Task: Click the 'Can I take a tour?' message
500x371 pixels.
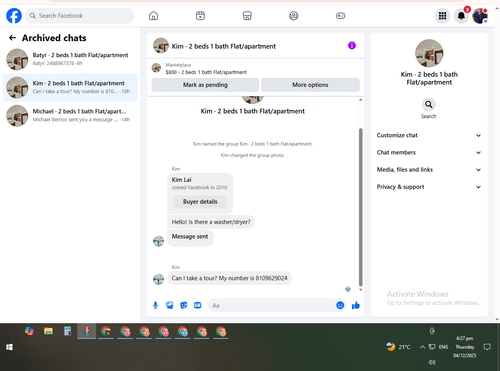Action: point(229,278)
